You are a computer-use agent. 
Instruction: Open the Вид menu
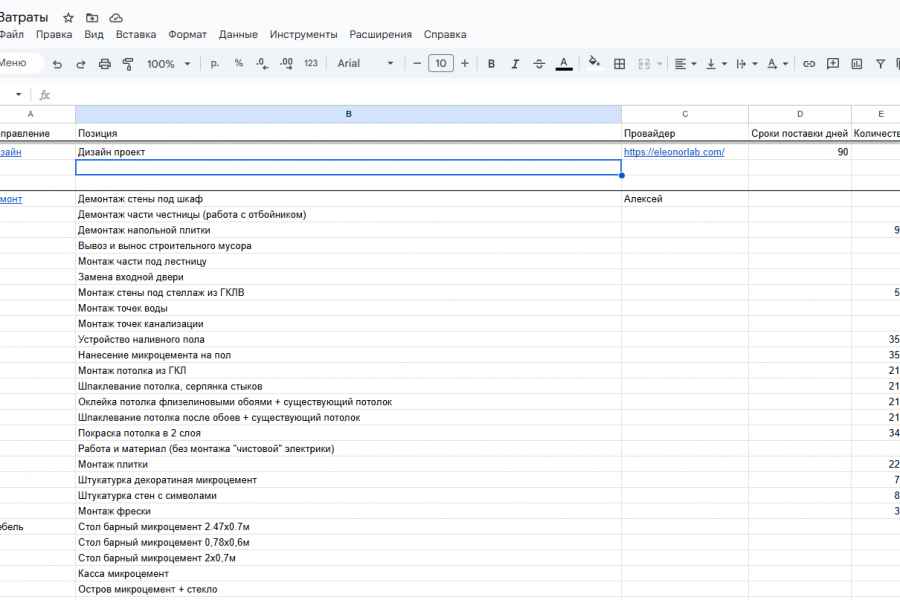pos(94,34)
